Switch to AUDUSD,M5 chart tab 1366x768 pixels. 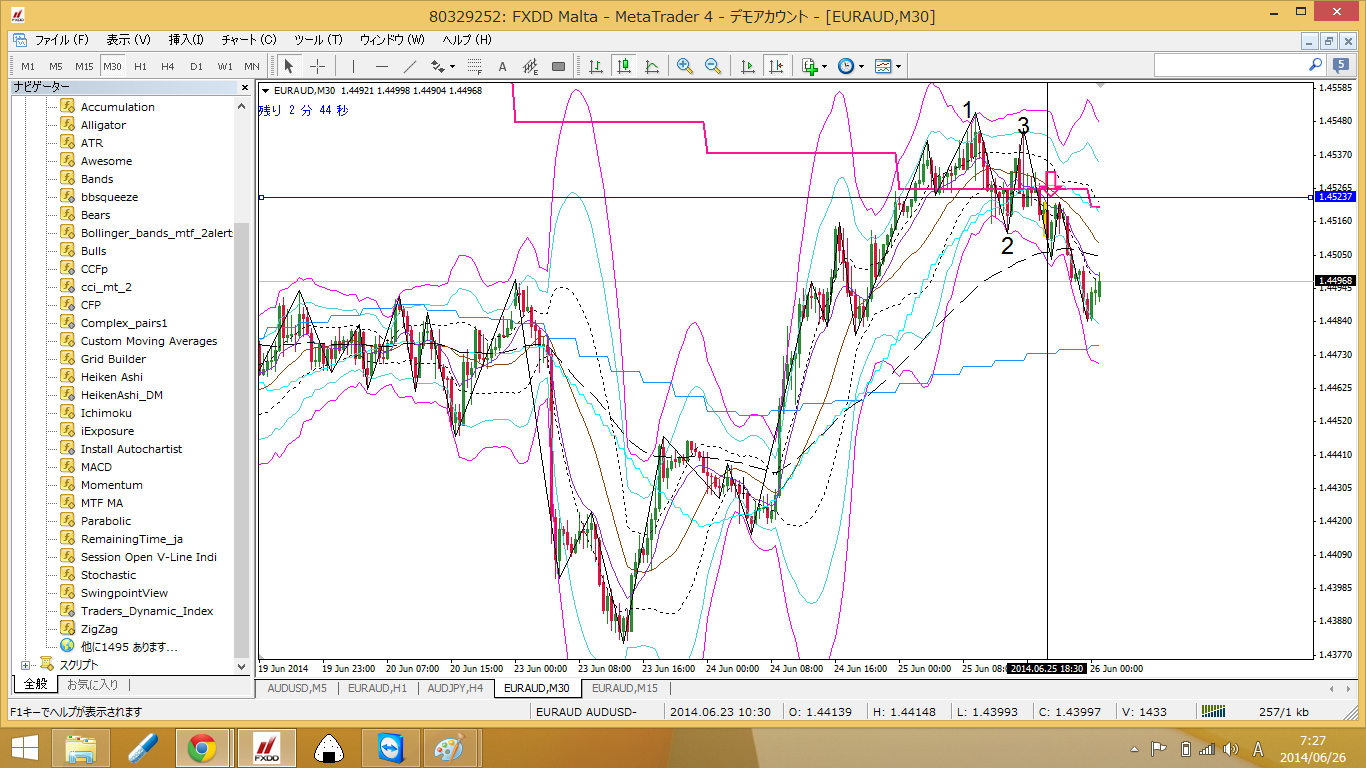coord(298,688)
